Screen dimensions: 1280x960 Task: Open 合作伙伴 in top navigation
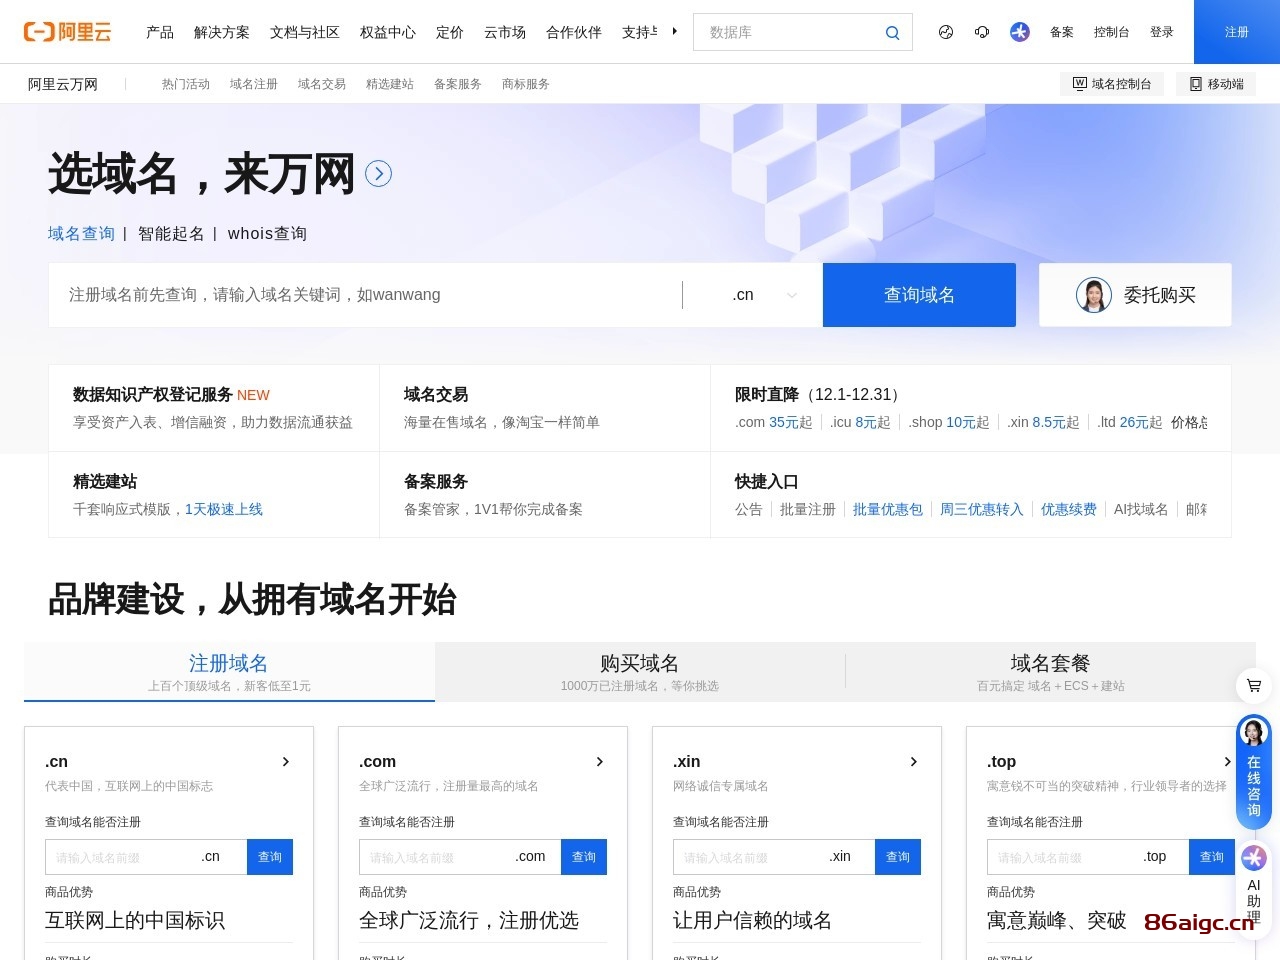click(574, 32)
